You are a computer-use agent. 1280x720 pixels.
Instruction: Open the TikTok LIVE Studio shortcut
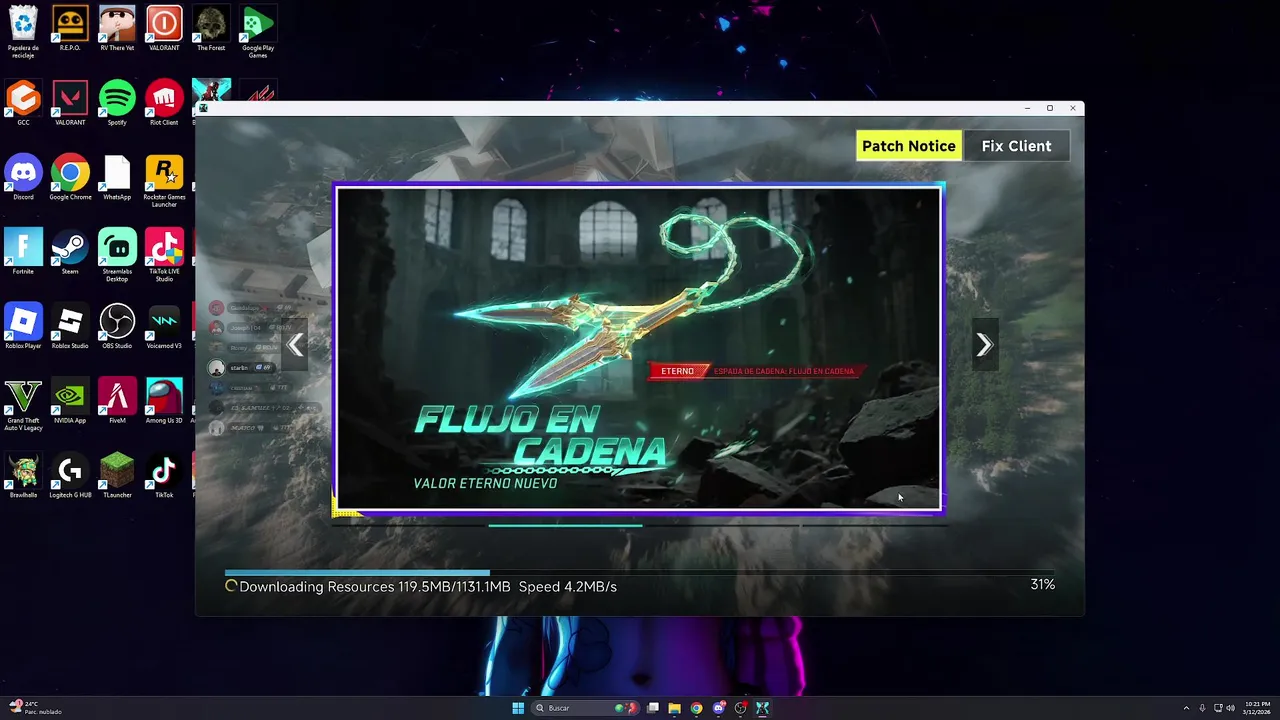click(164, 255)
